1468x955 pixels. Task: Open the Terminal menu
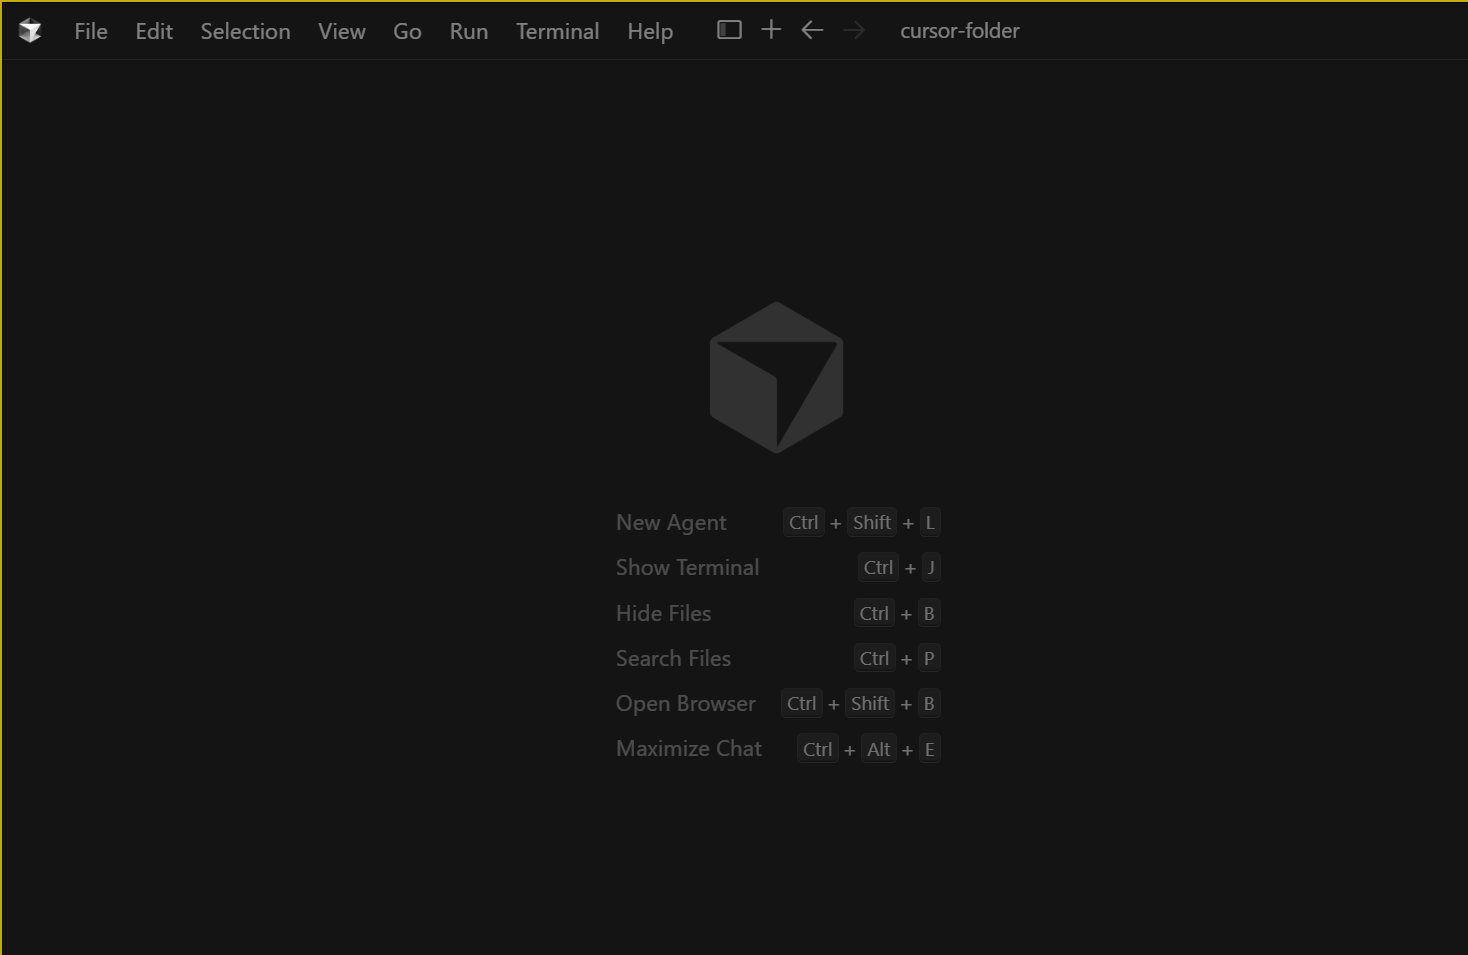(x=558, y=31)
